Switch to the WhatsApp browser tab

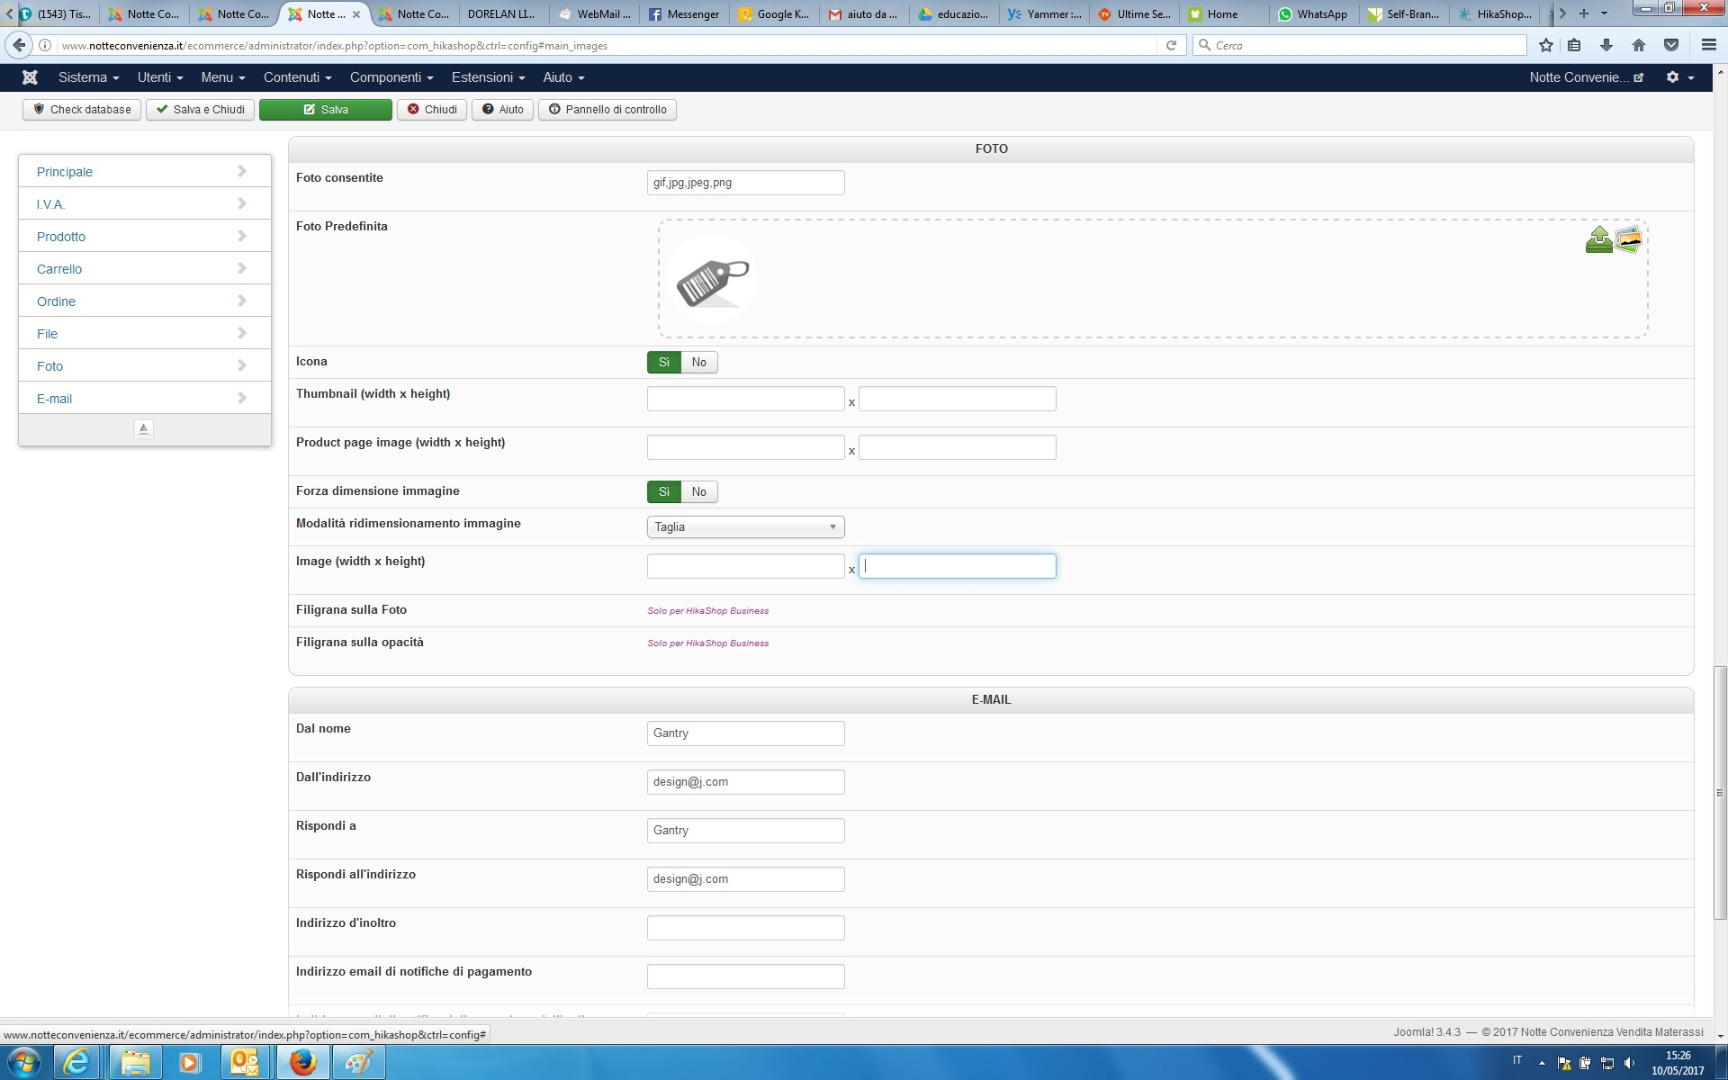pos(1312,14)
